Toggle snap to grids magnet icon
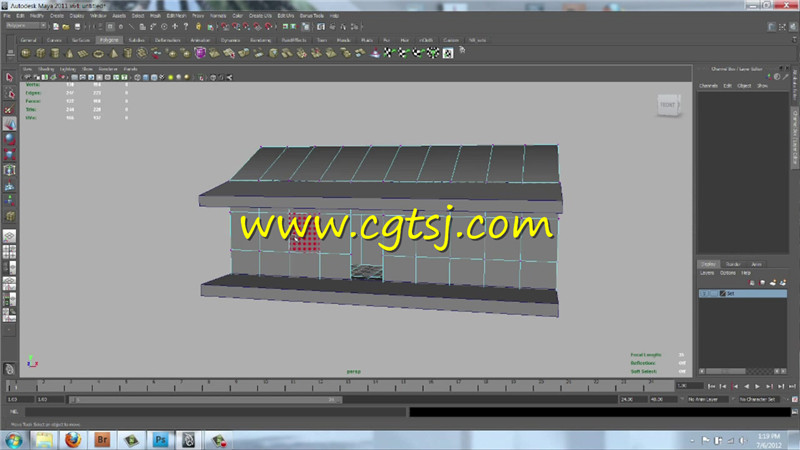The width and height of the screenshot is (800, 450). coord(224,27)
